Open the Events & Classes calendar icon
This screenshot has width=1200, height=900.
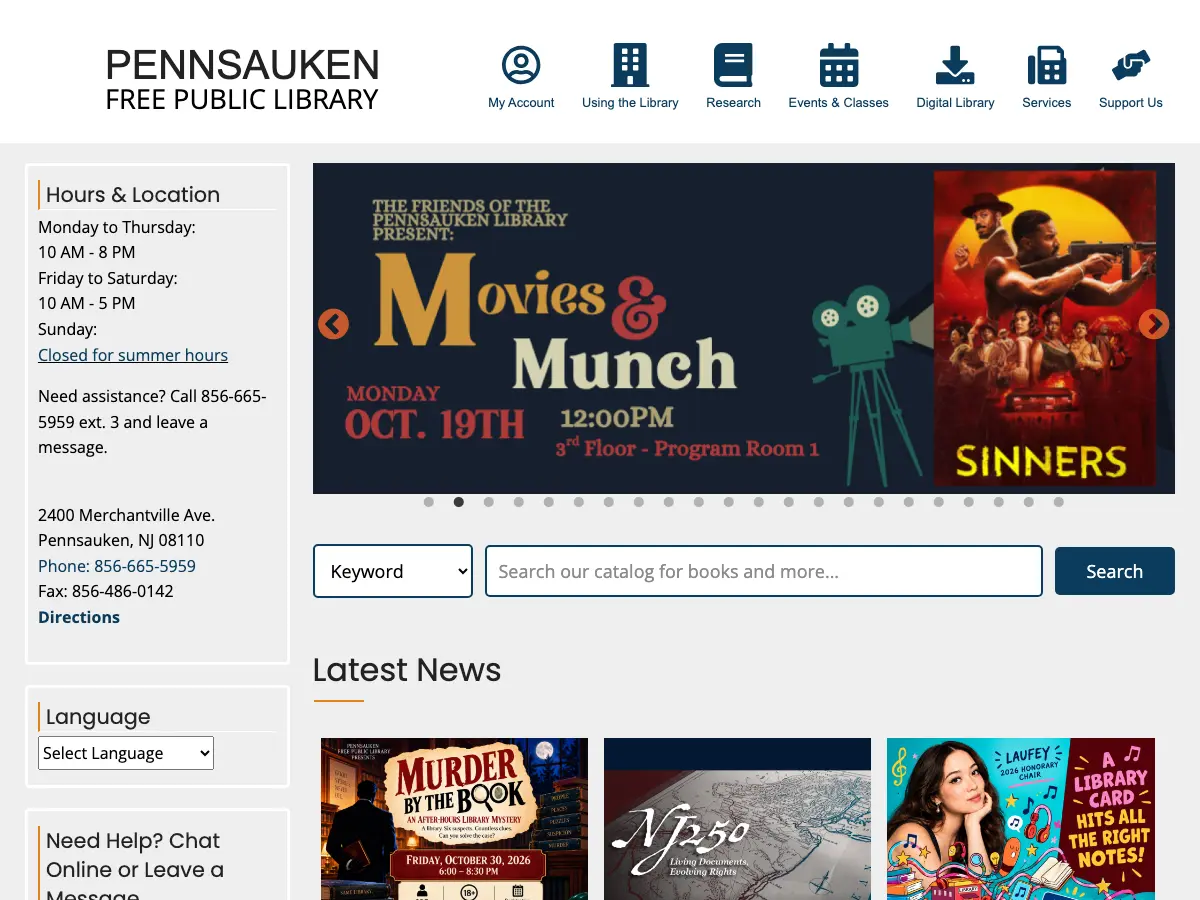(x=839, y=65)
